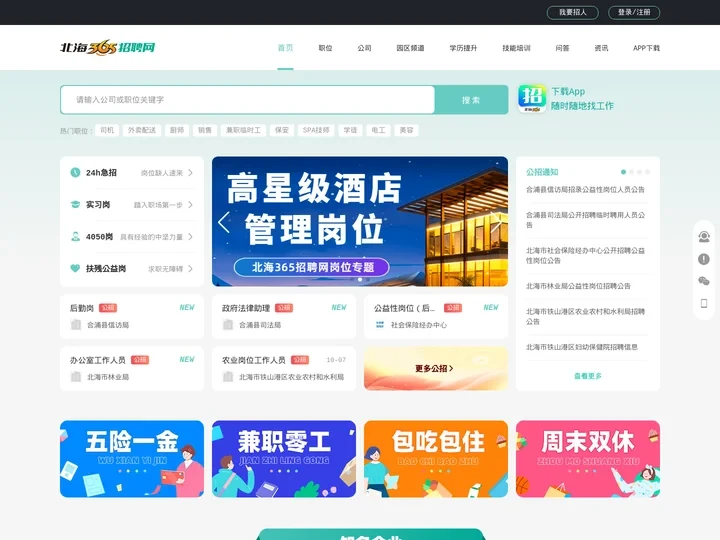Click the graduation cap icon beside 实习岗
Screen dimensions: 720x540
click(75, 204)
